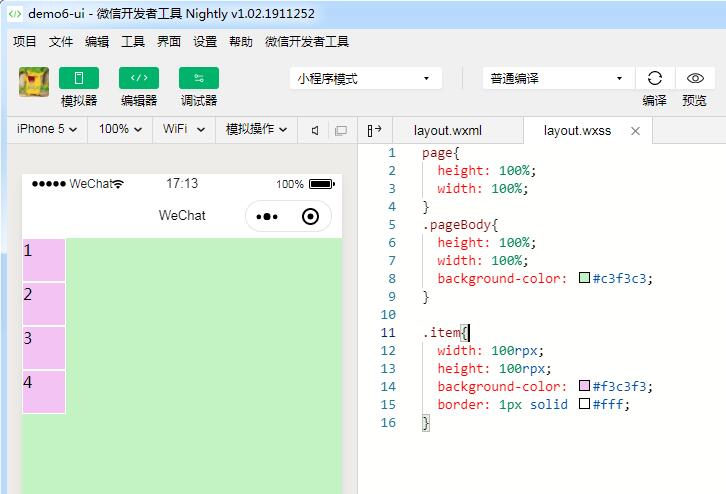Click the app icon in title bar

pos(15,13)
